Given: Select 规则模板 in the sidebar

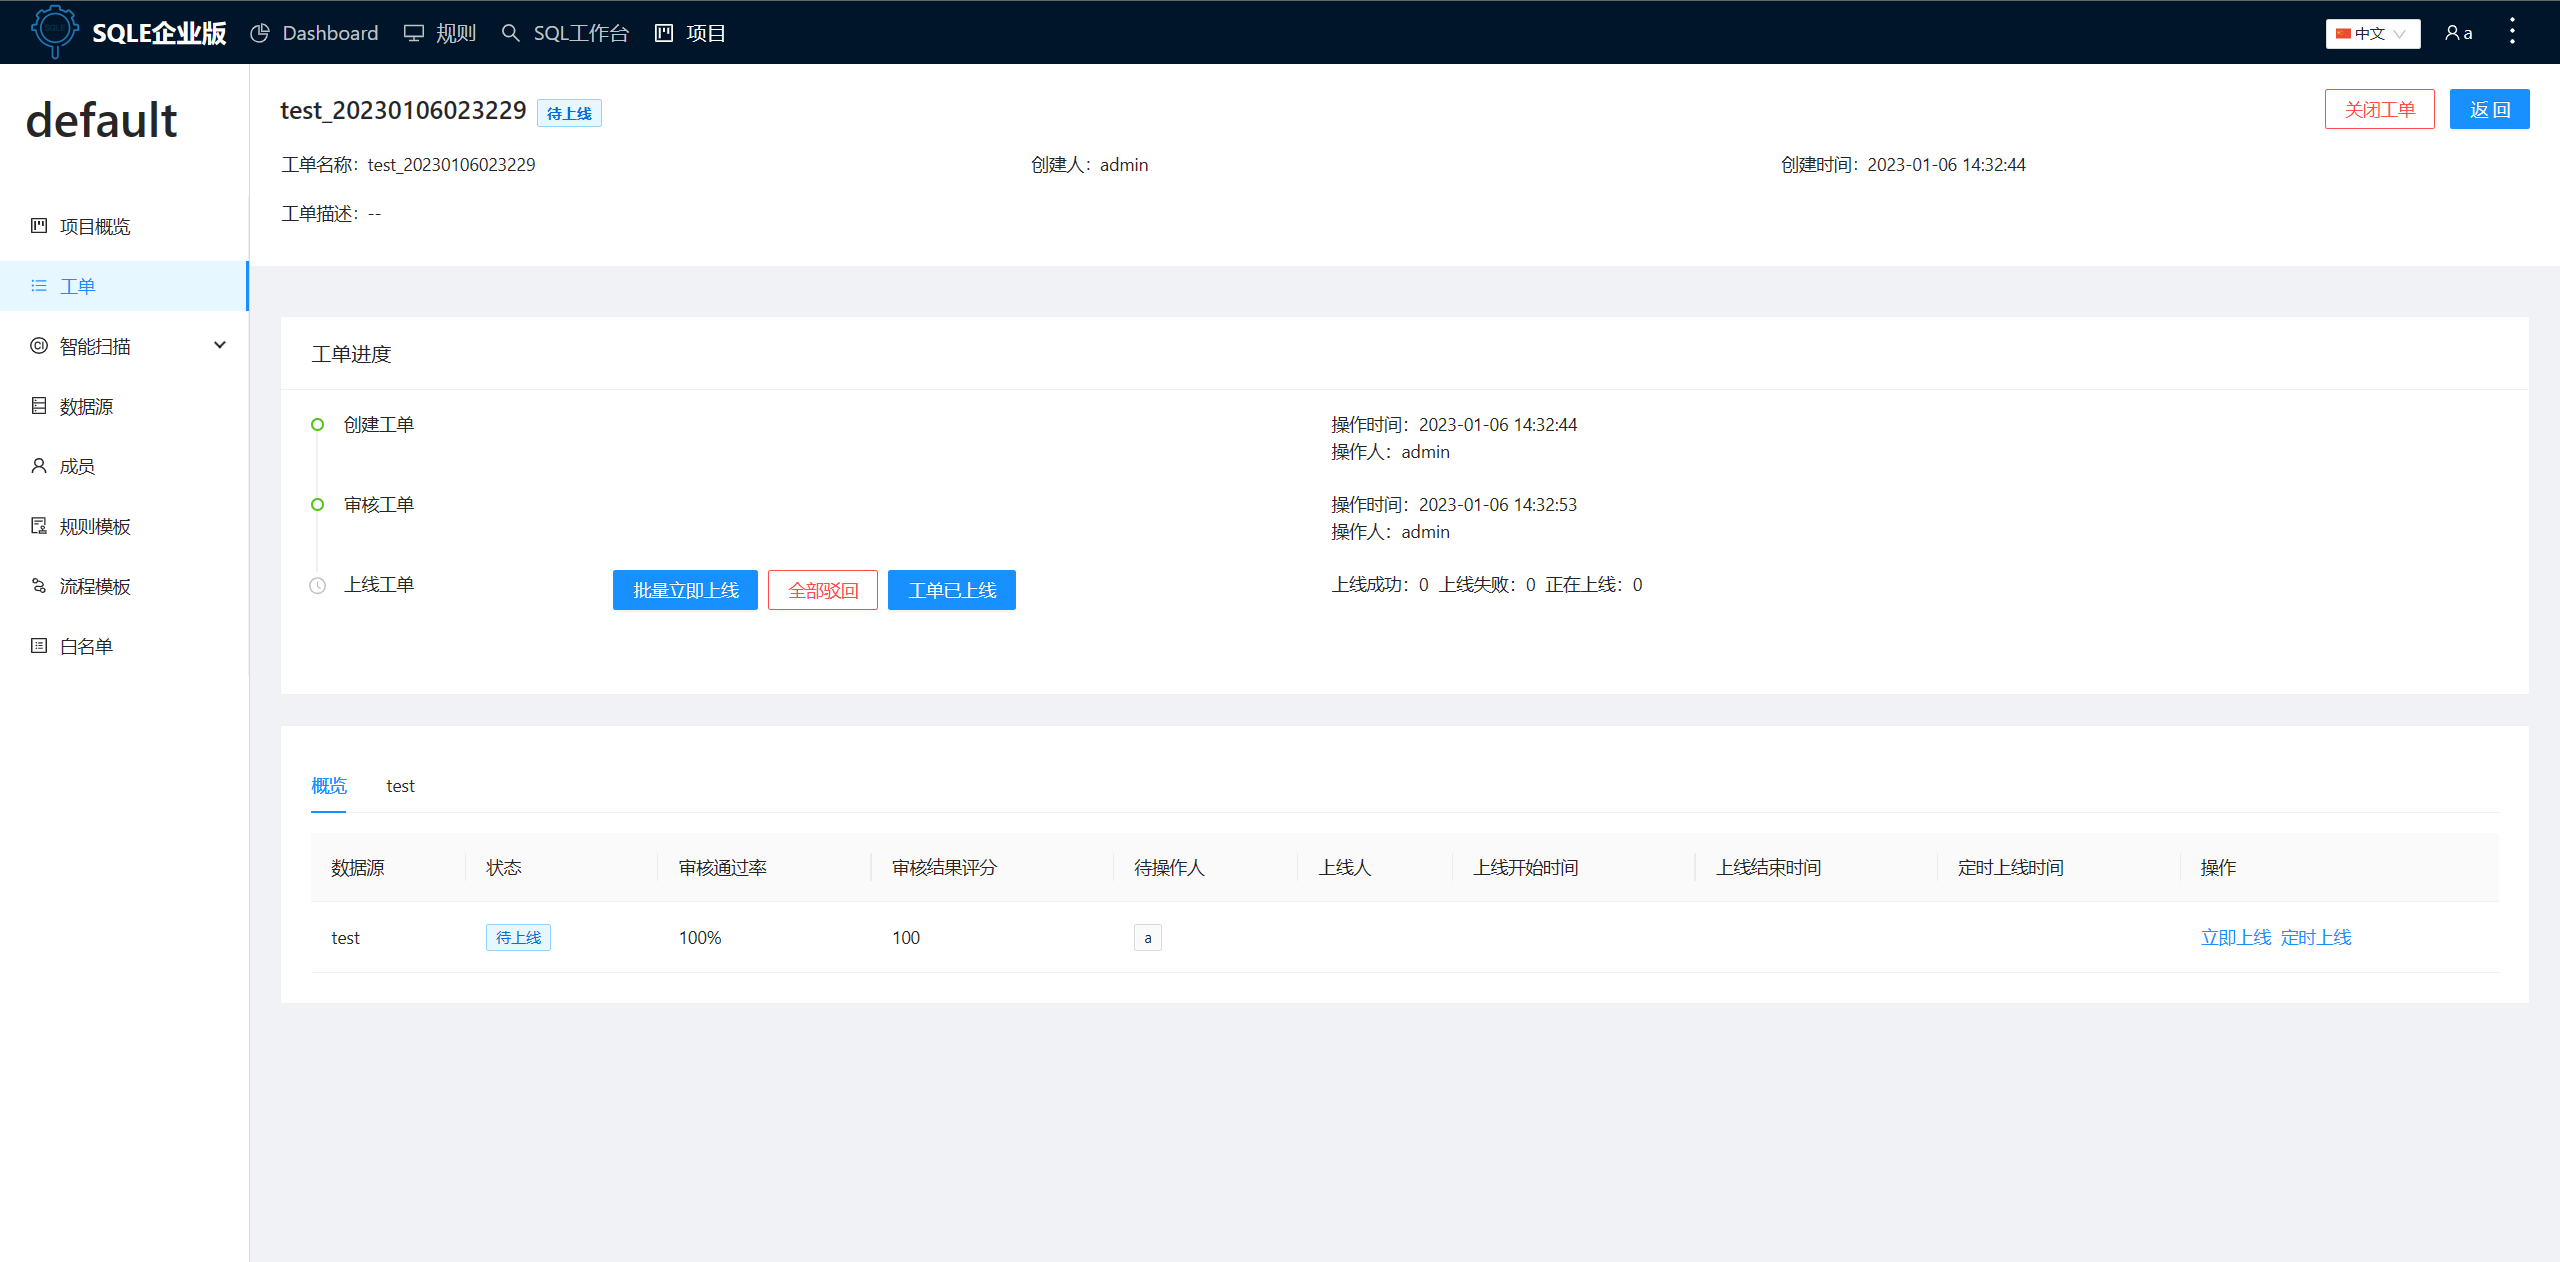Looking at the screenshot, I should click(94, 526).
